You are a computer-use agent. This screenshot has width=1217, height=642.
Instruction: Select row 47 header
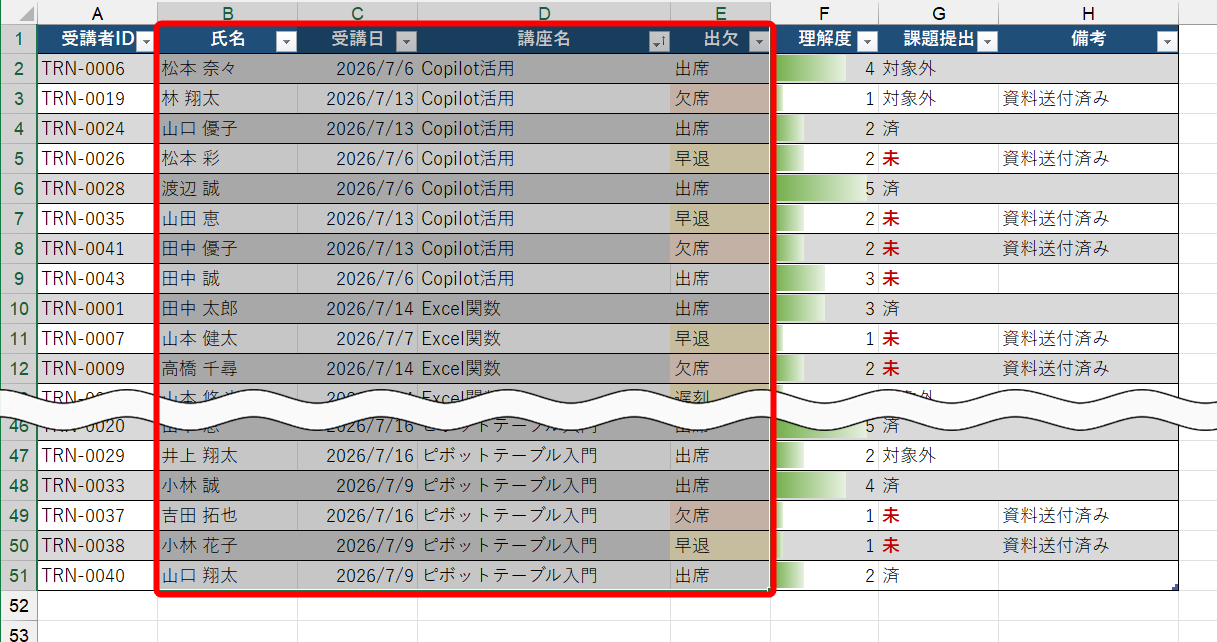pyautogui.click(x=19, y=456)
